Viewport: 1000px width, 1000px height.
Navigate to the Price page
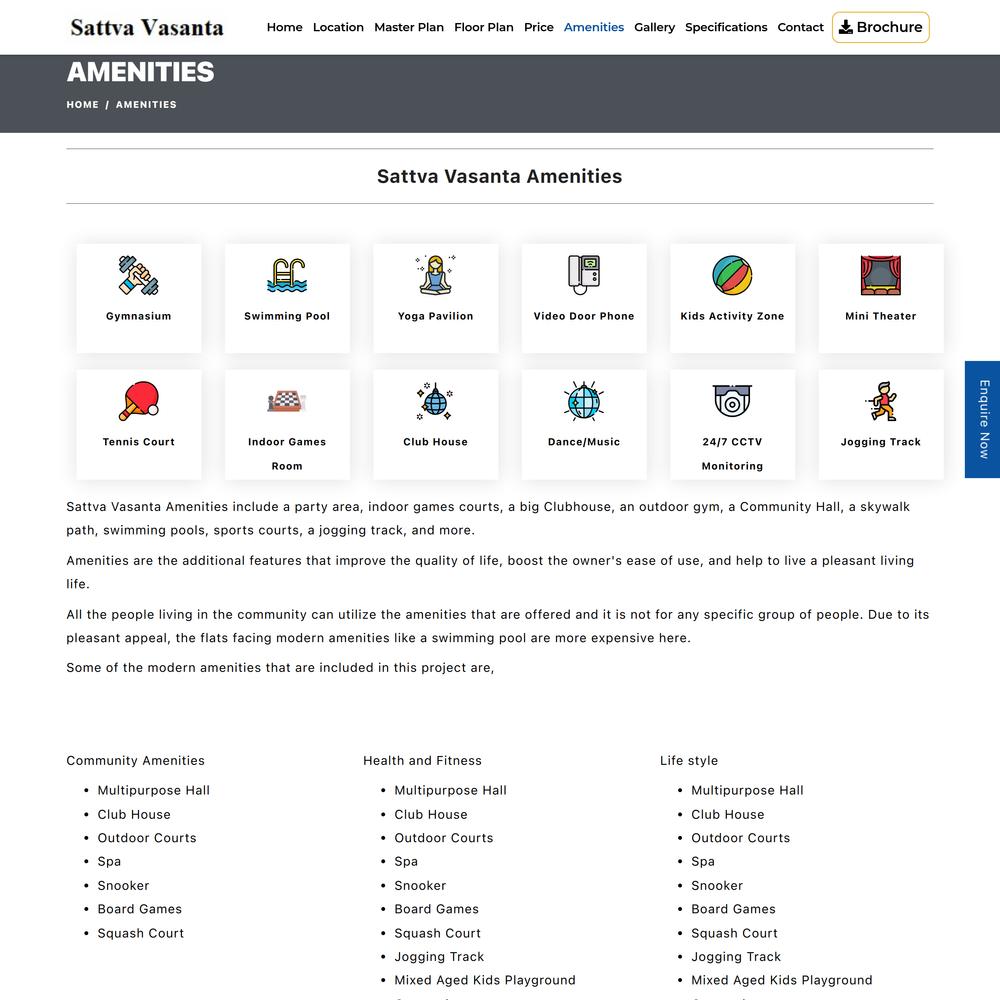point(538,27)
